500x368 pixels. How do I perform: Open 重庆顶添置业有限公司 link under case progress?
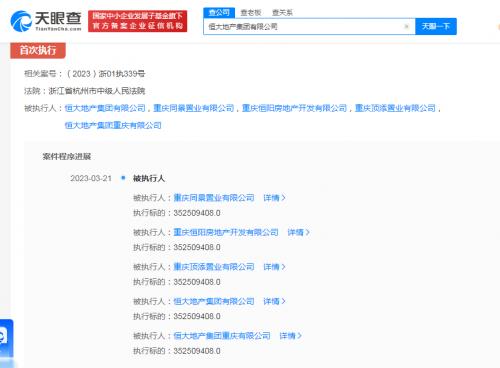[x=214, y=267]
